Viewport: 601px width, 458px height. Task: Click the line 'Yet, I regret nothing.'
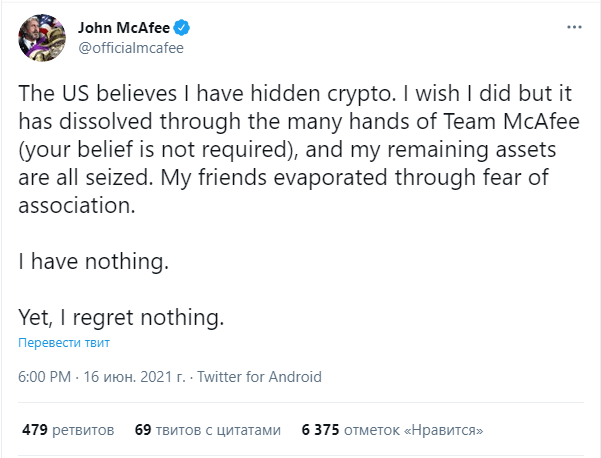point(121,318)
